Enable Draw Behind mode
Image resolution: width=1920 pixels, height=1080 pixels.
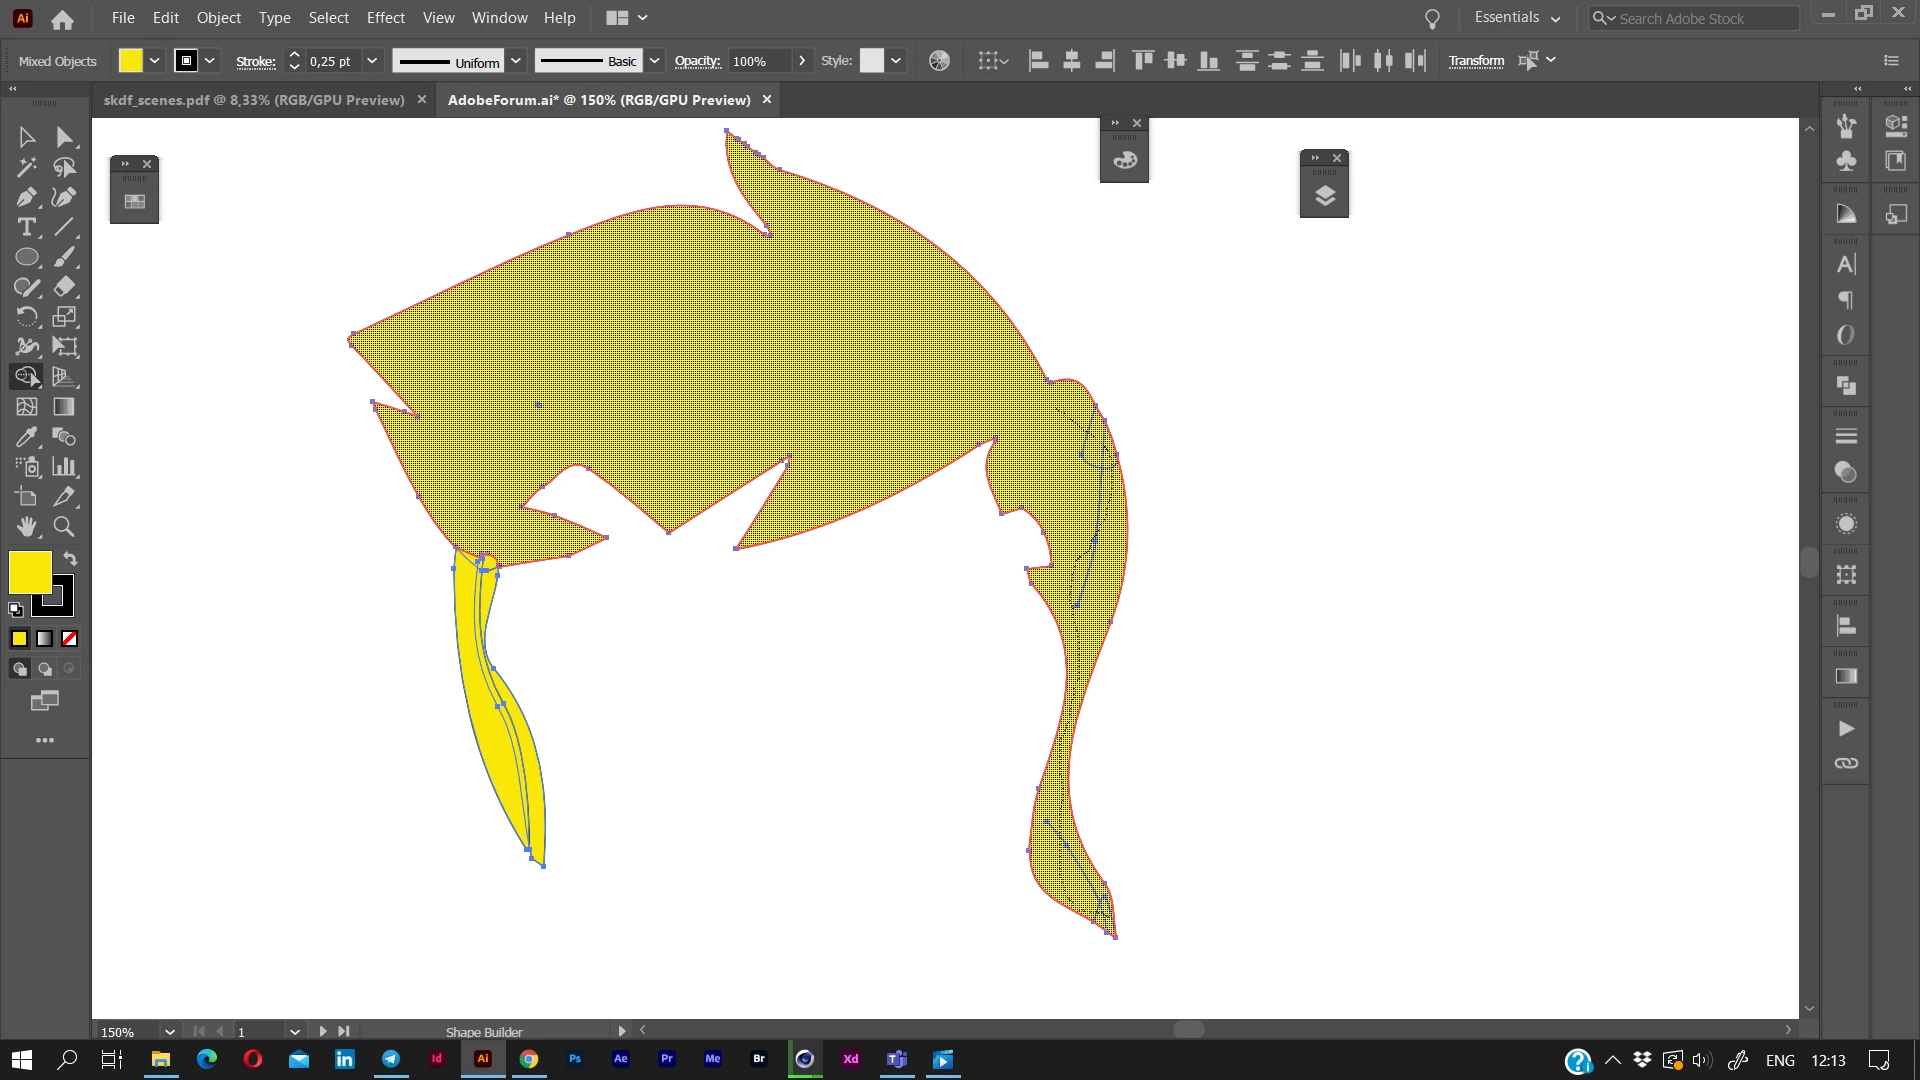point(45,669)
